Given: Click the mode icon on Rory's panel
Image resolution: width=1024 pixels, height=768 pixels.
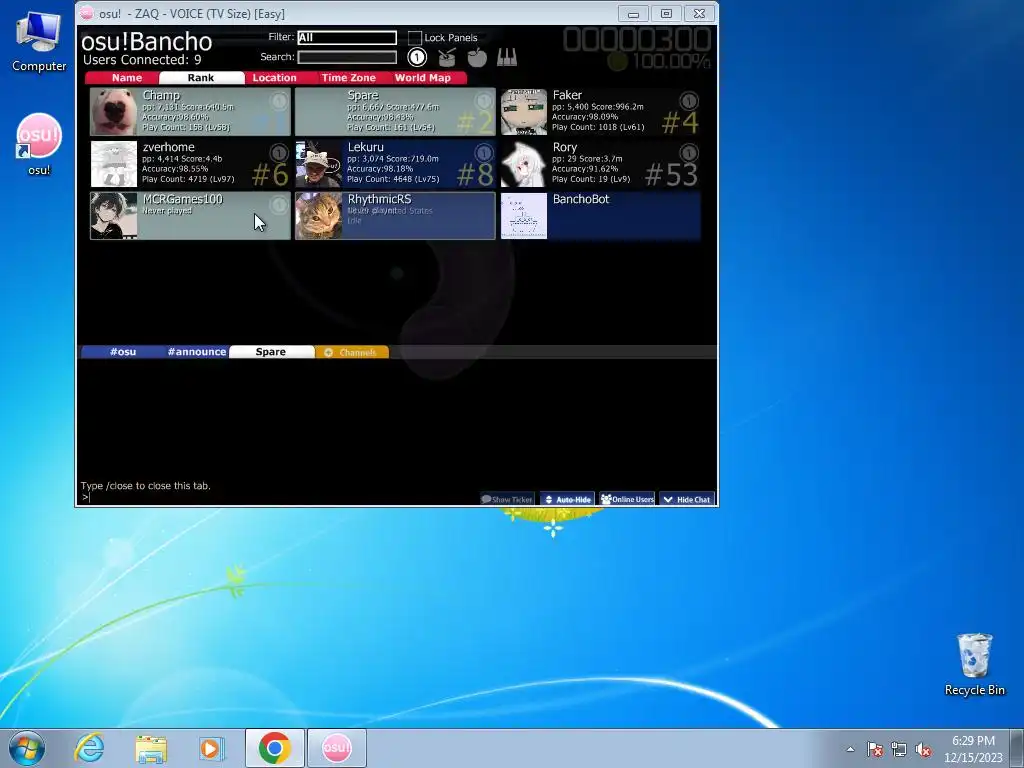Looking at the screenshot, I should 689,153.
